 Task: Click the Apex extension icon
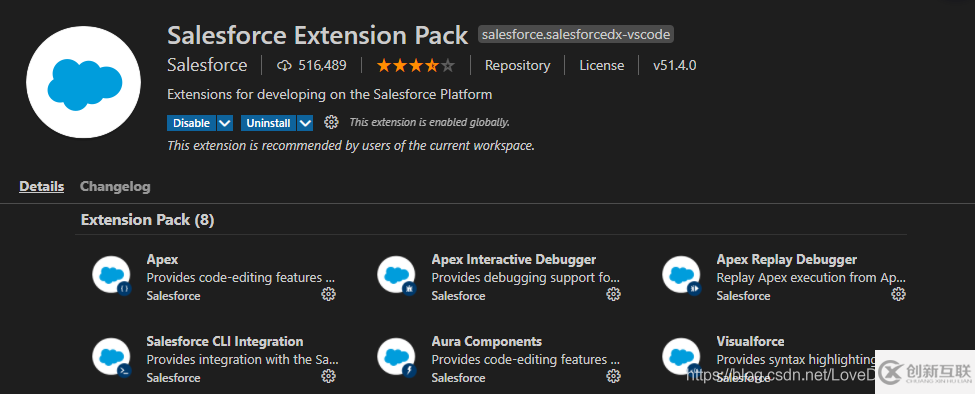111,275
